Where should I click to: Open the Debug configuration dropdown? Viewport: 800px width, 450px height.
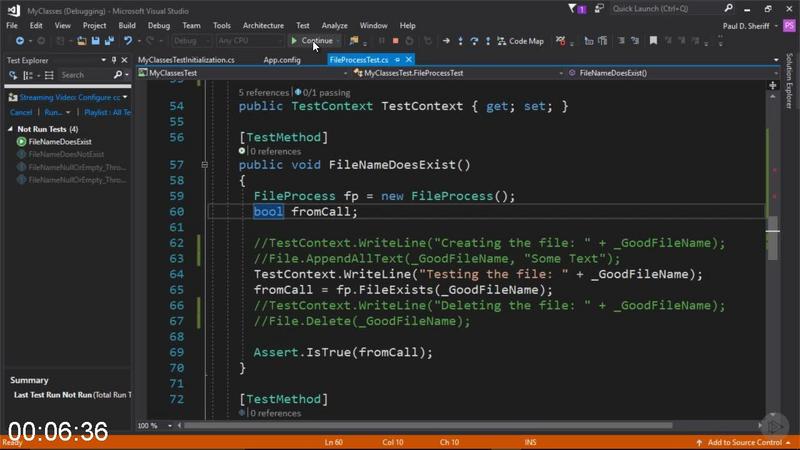click(191, 41)
